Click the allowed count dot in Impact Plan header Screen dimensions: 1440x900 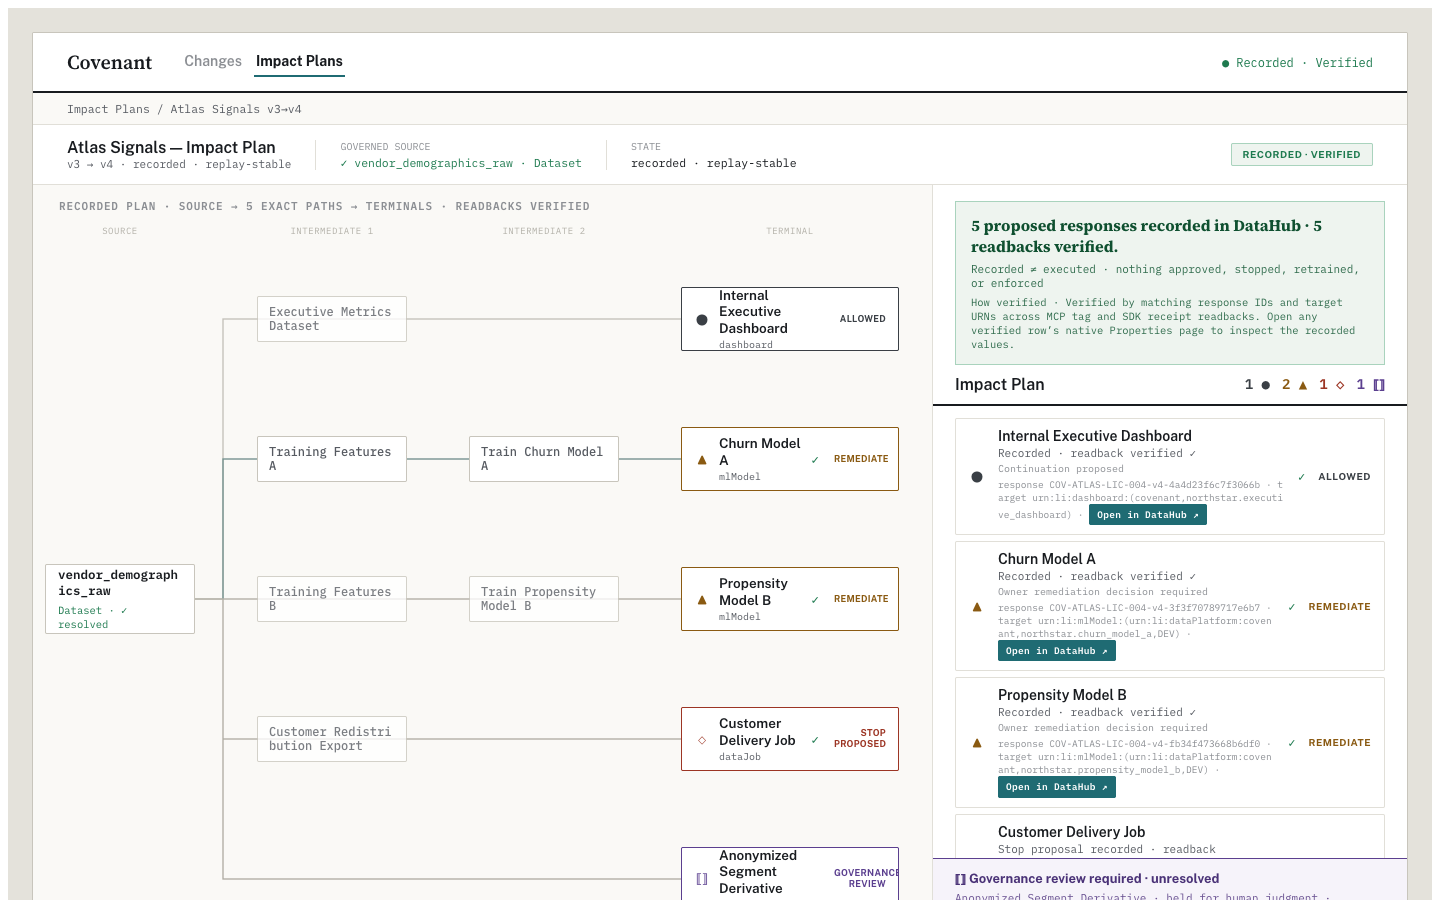click(1266, 385)
